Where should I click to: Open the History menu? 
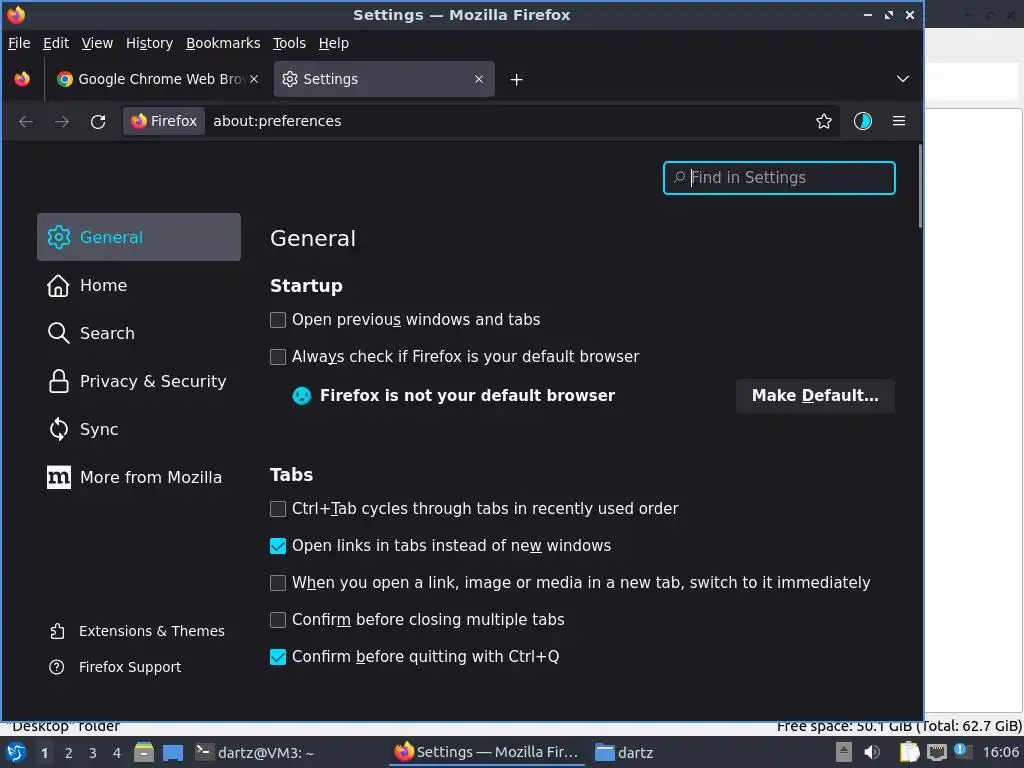[x=149, y=43]
